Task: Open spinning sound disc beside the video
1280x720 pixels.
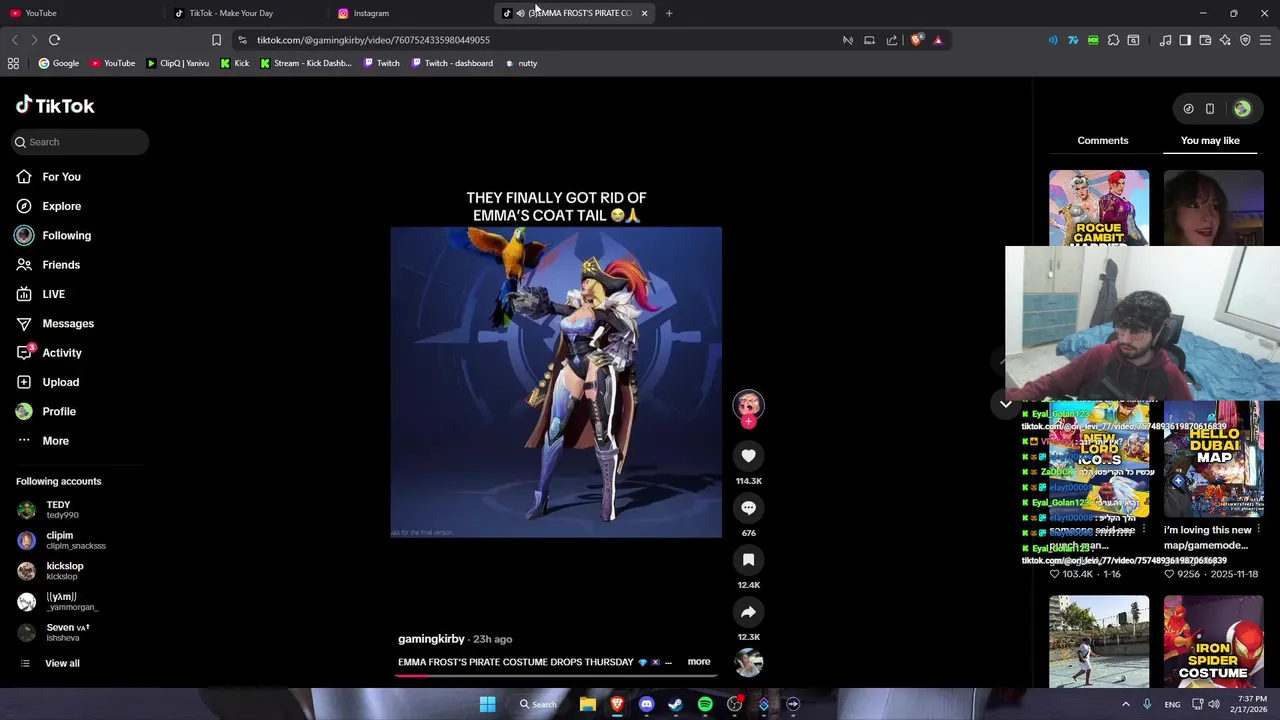Action: (x=748, y=662)
